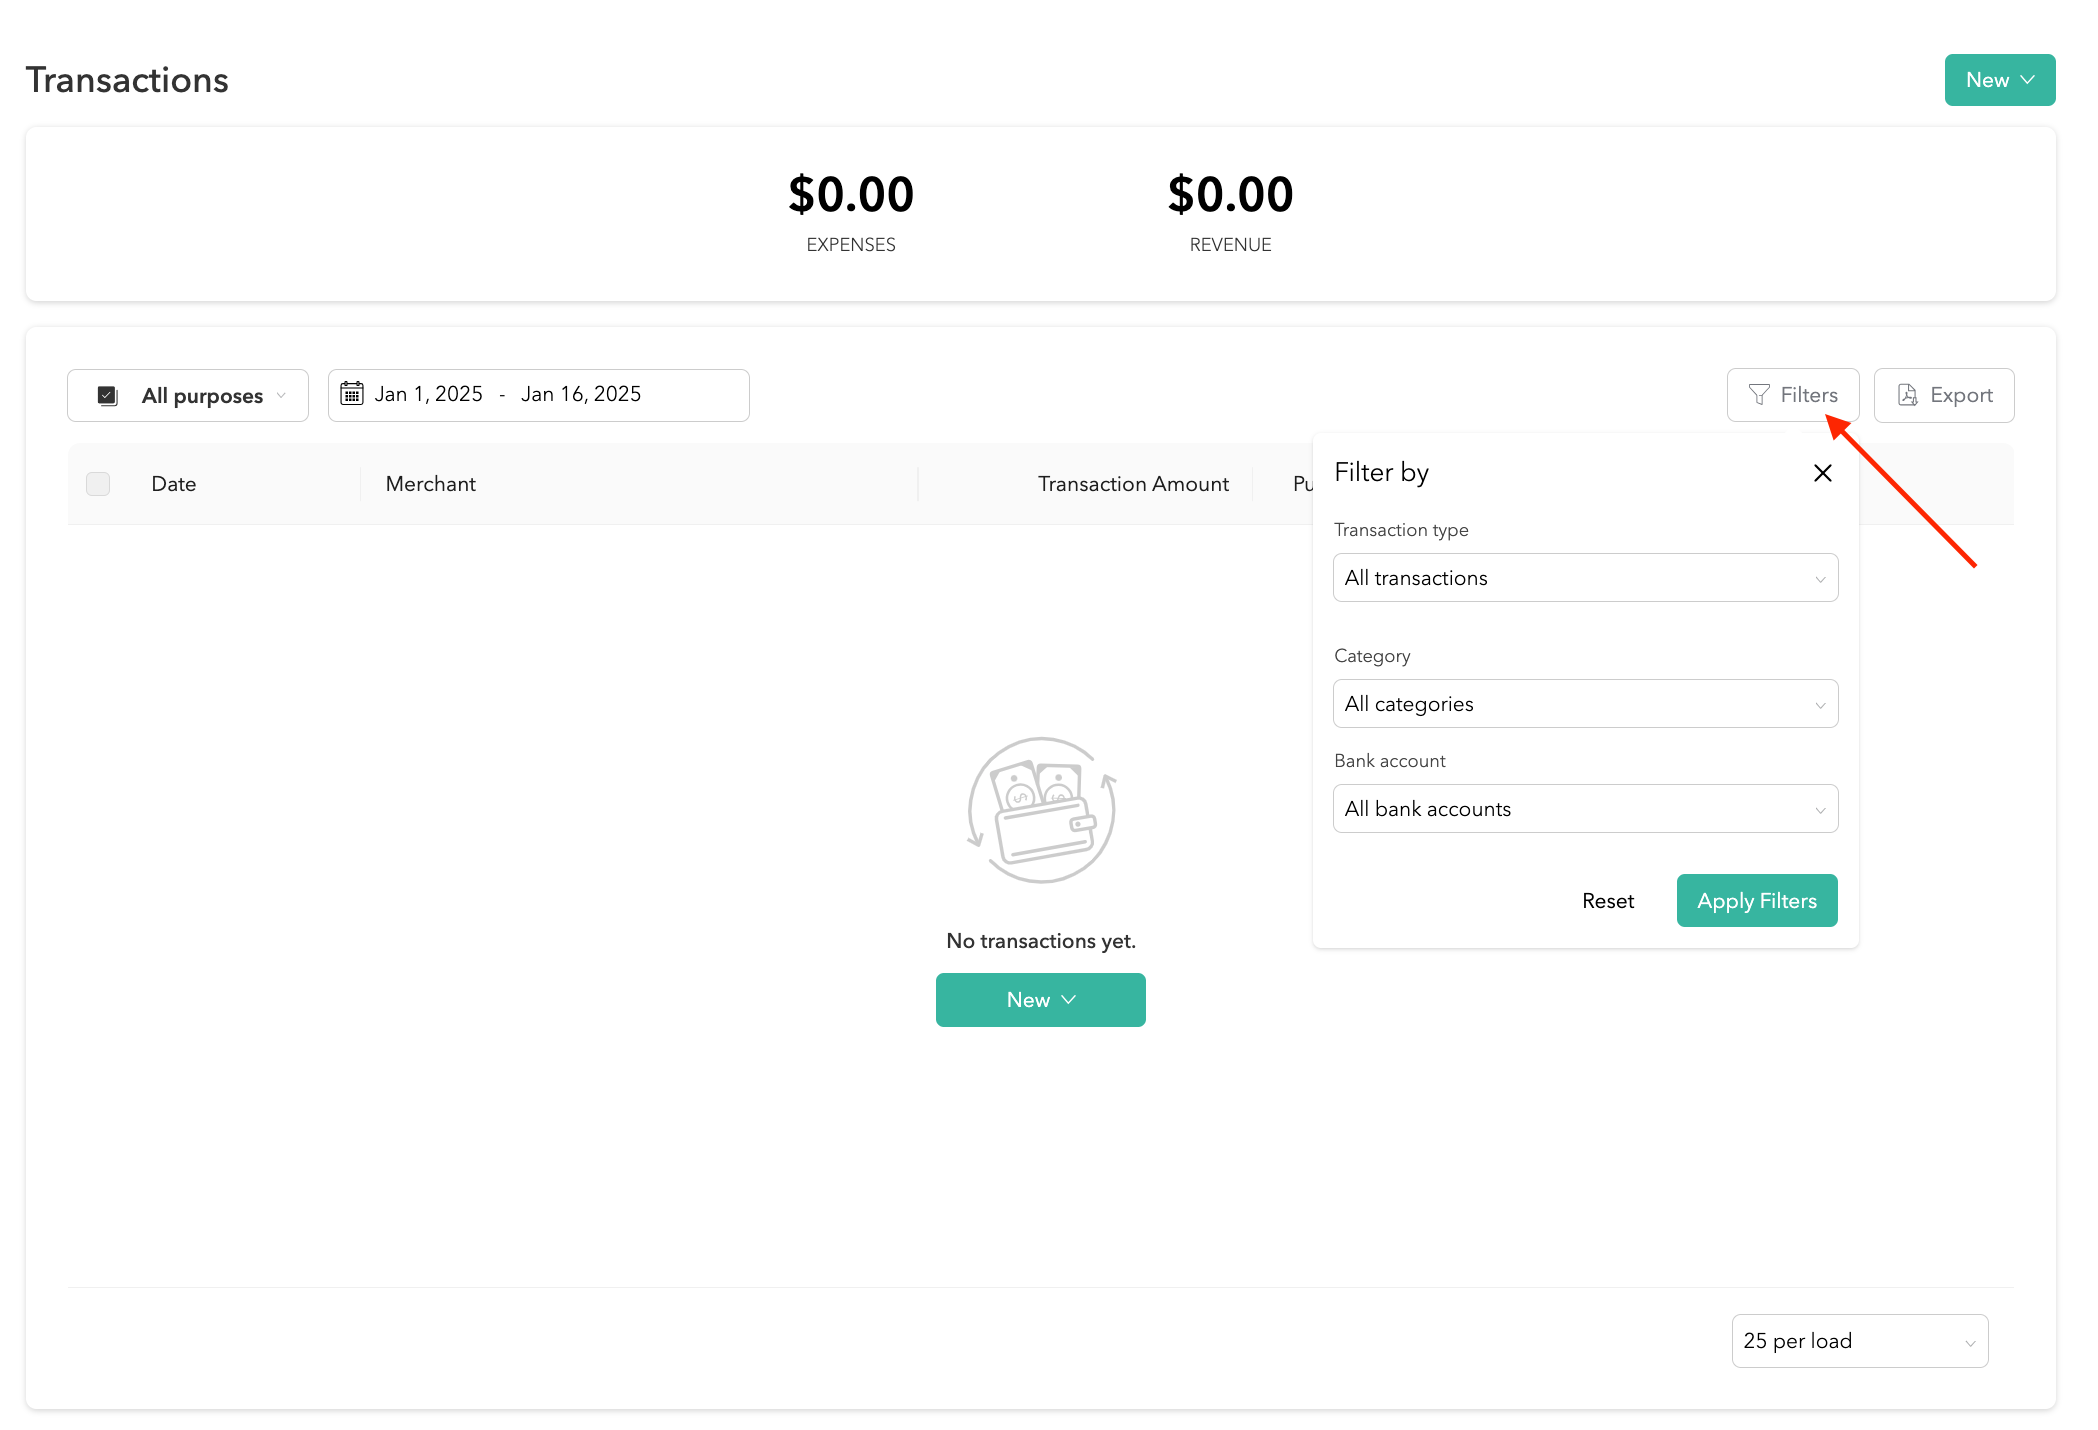The height and width of the screenshot is (1430, 2098).
Task: Click the Reset filters link
Action: [1607, 901]
